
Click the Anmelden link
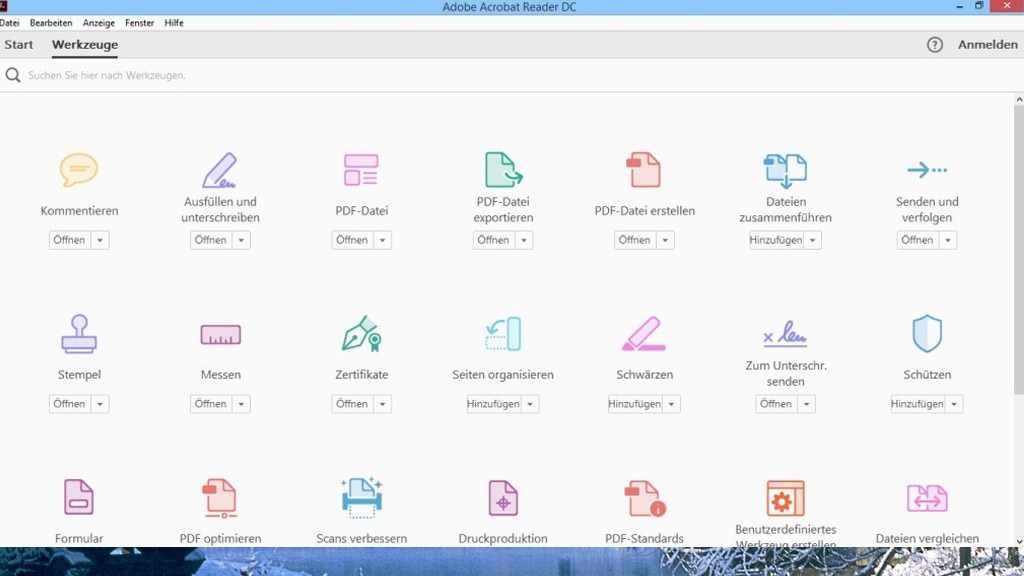click(988, 44)
